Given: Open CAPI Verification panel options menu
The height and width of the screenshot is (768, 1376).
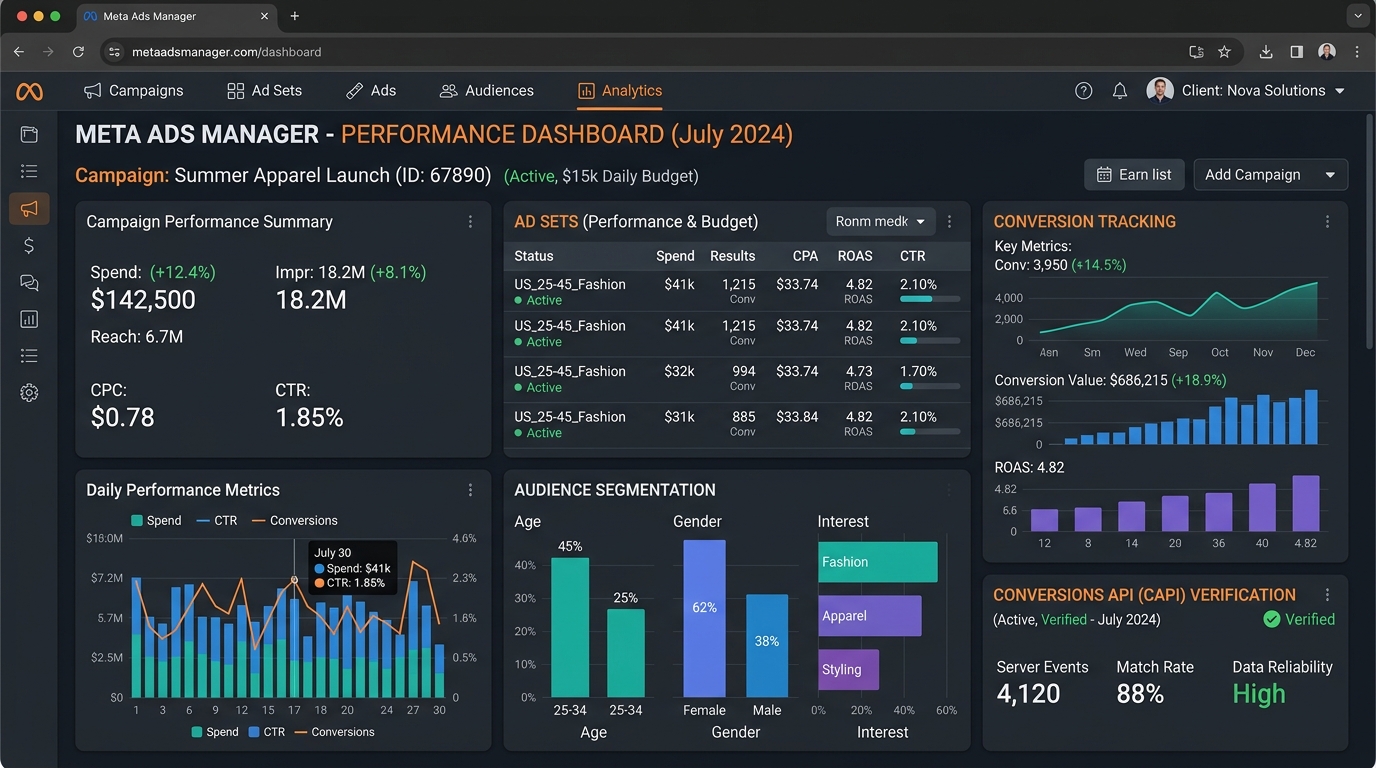Looking at the screenshot, I should [1327, 595].
